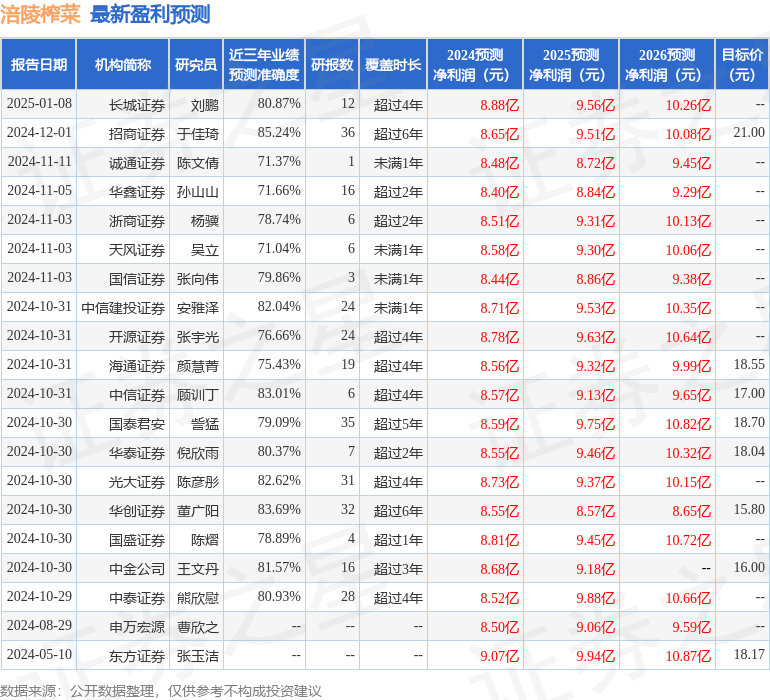Click researcher name 张宇光
The width and height of the screenshot is (770, 700).
198,337
